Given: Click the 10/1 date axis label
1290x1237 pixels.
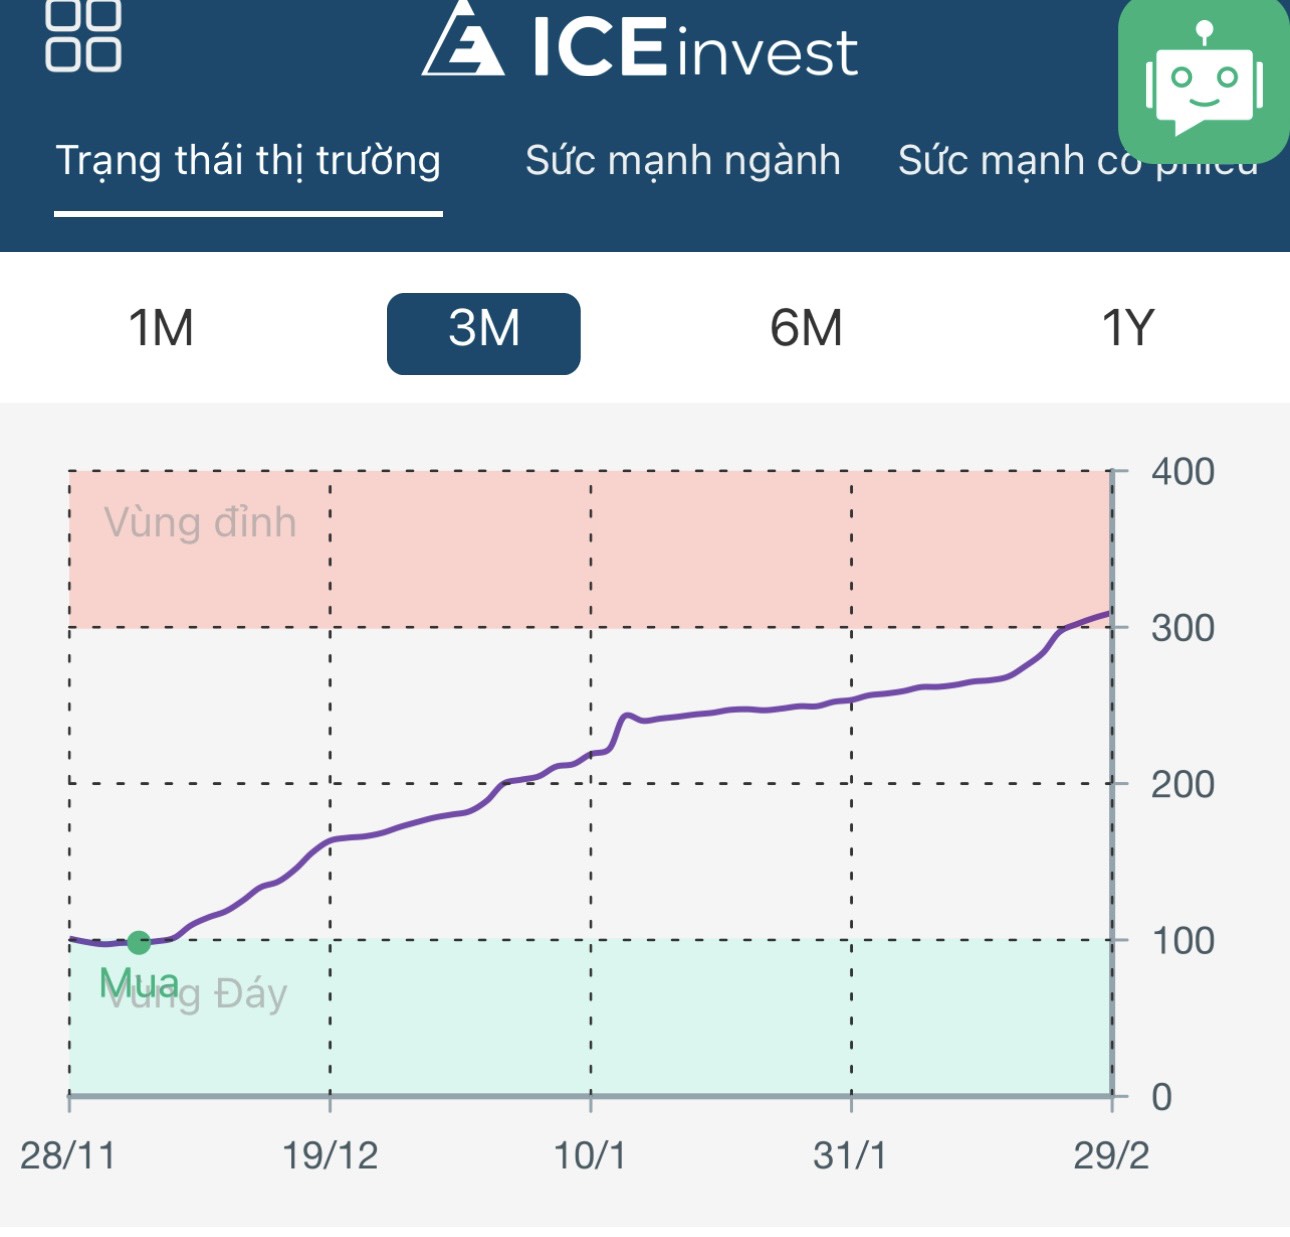Looking at the screenshot, I should click(x=590, y=1156).
